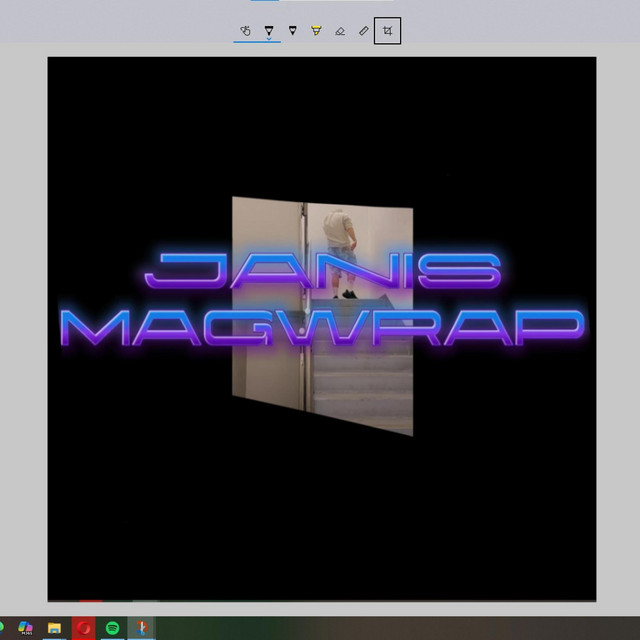
Task: Select the yellow Highlighter tool
Action: 316,31
